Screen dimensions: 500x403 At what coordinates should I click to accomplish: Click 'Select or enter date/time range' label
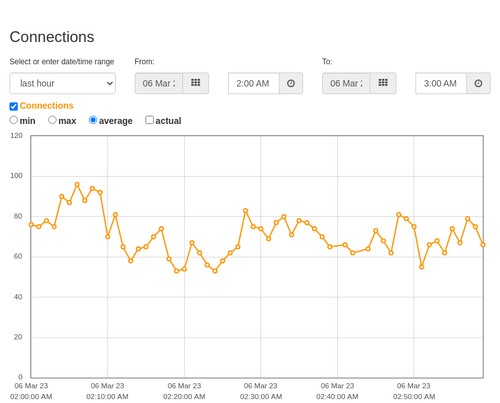[x=62, y=62]
